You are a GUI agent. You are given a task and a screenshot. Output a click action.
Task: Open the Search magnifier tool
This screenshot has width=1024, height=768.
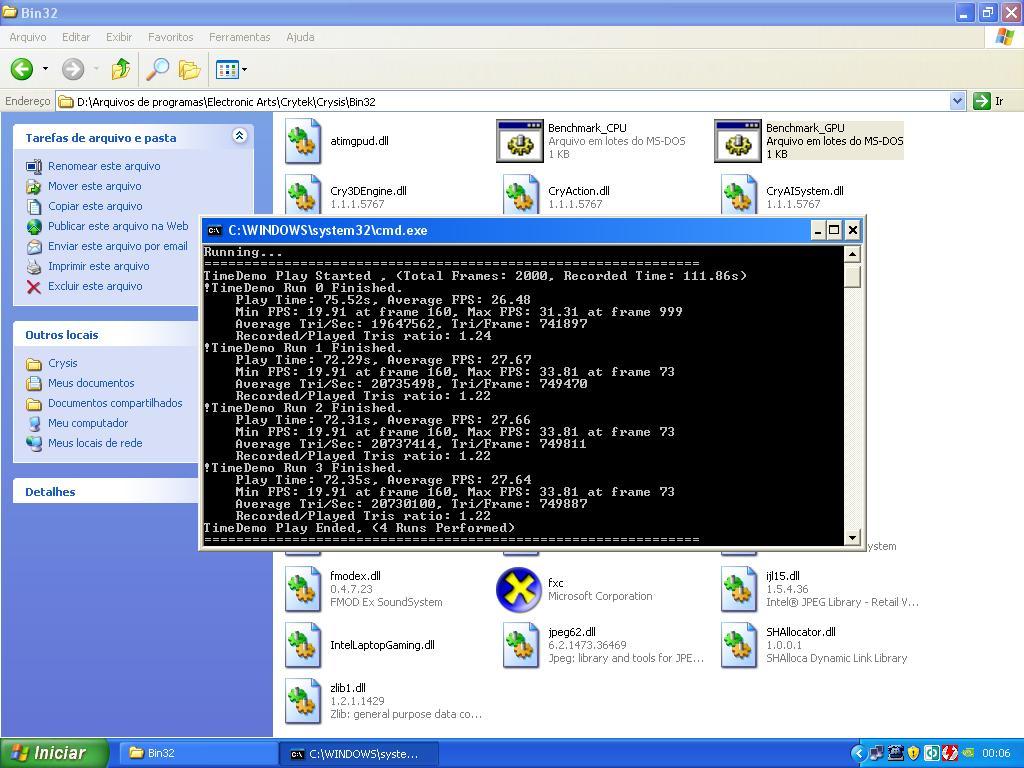(x=157, y=69)
